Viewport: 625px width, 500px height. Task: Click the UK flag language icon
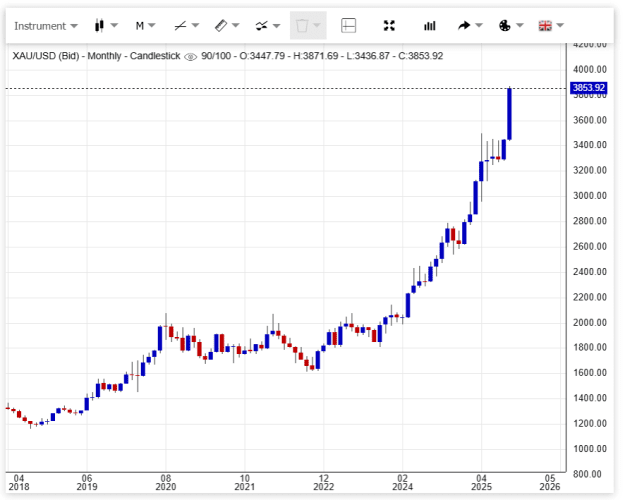tap(545, 26)
